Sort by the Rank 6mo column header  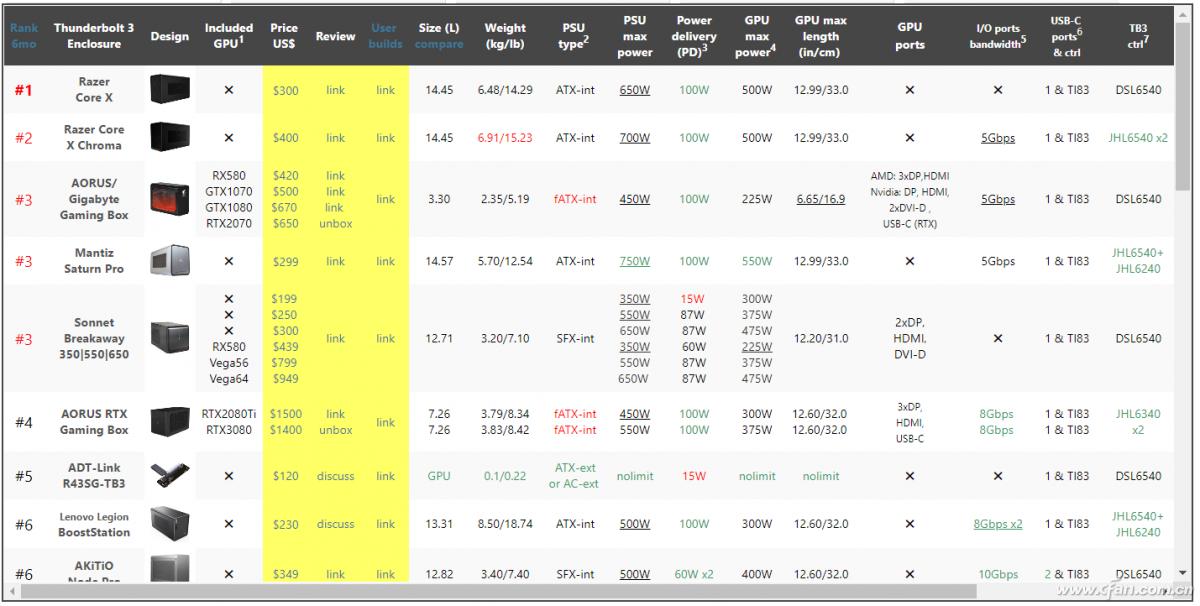pyautogui.click(x=23, y=36)
